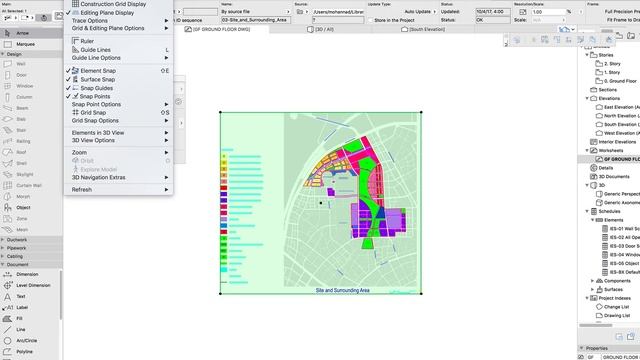Open the Refresh submenu
Image resolution: width=640 pixels, height=360 pixels.
118,190
